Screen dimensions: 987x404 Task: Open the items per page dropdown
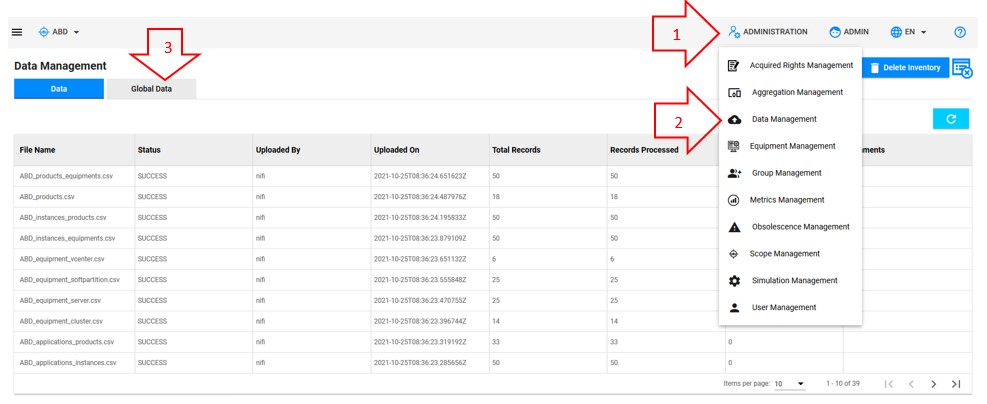point(790,384)
